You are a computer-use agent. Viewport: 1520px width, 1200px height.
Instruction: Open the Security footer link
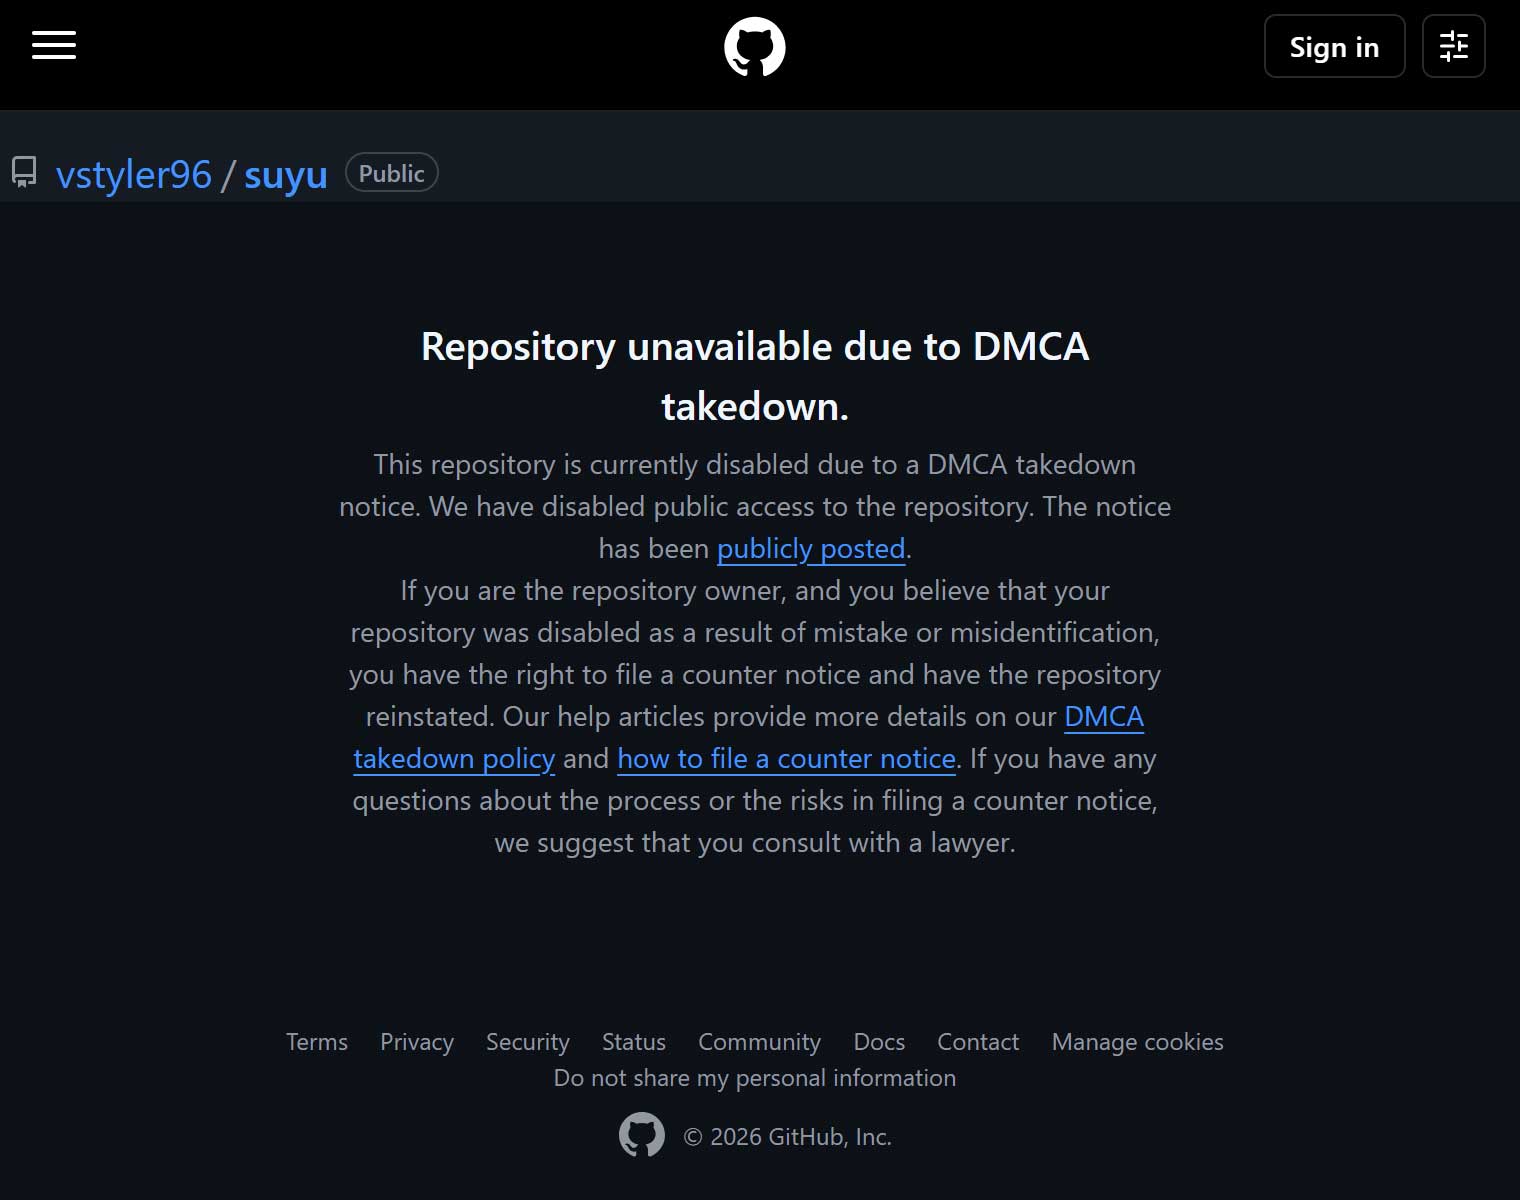coord(528,1042)
